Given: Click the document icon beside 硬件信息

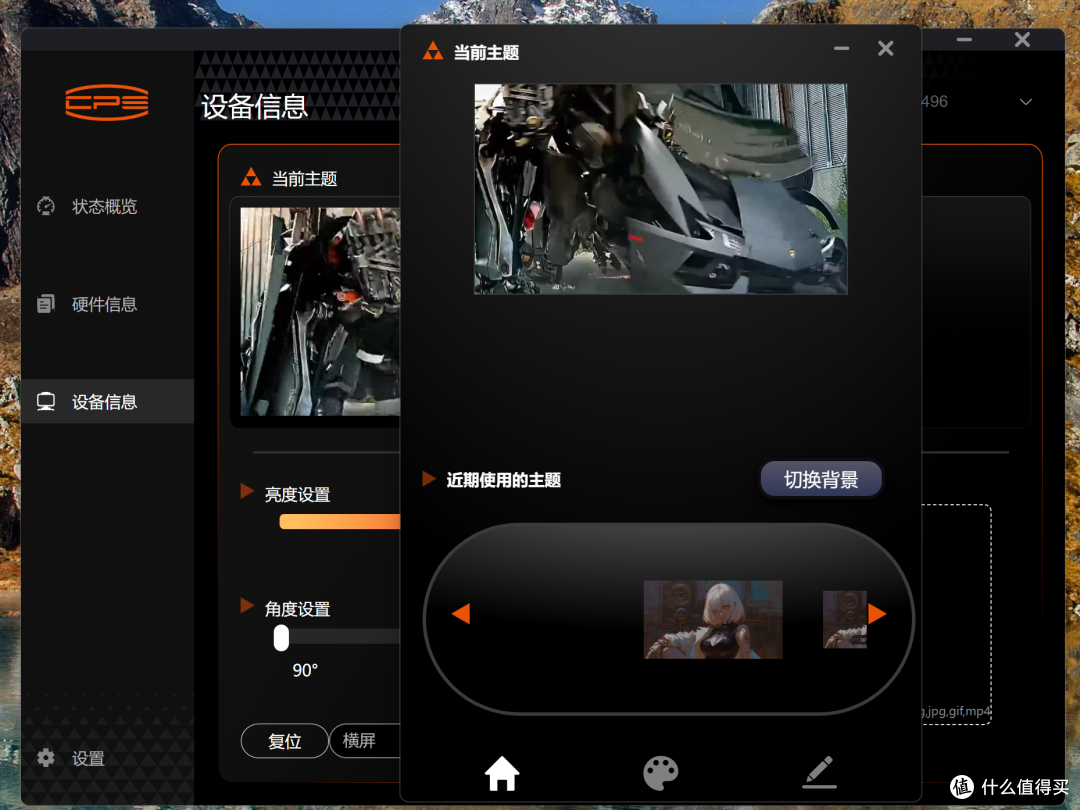Looking at the screenshot, I should [46, 304].
